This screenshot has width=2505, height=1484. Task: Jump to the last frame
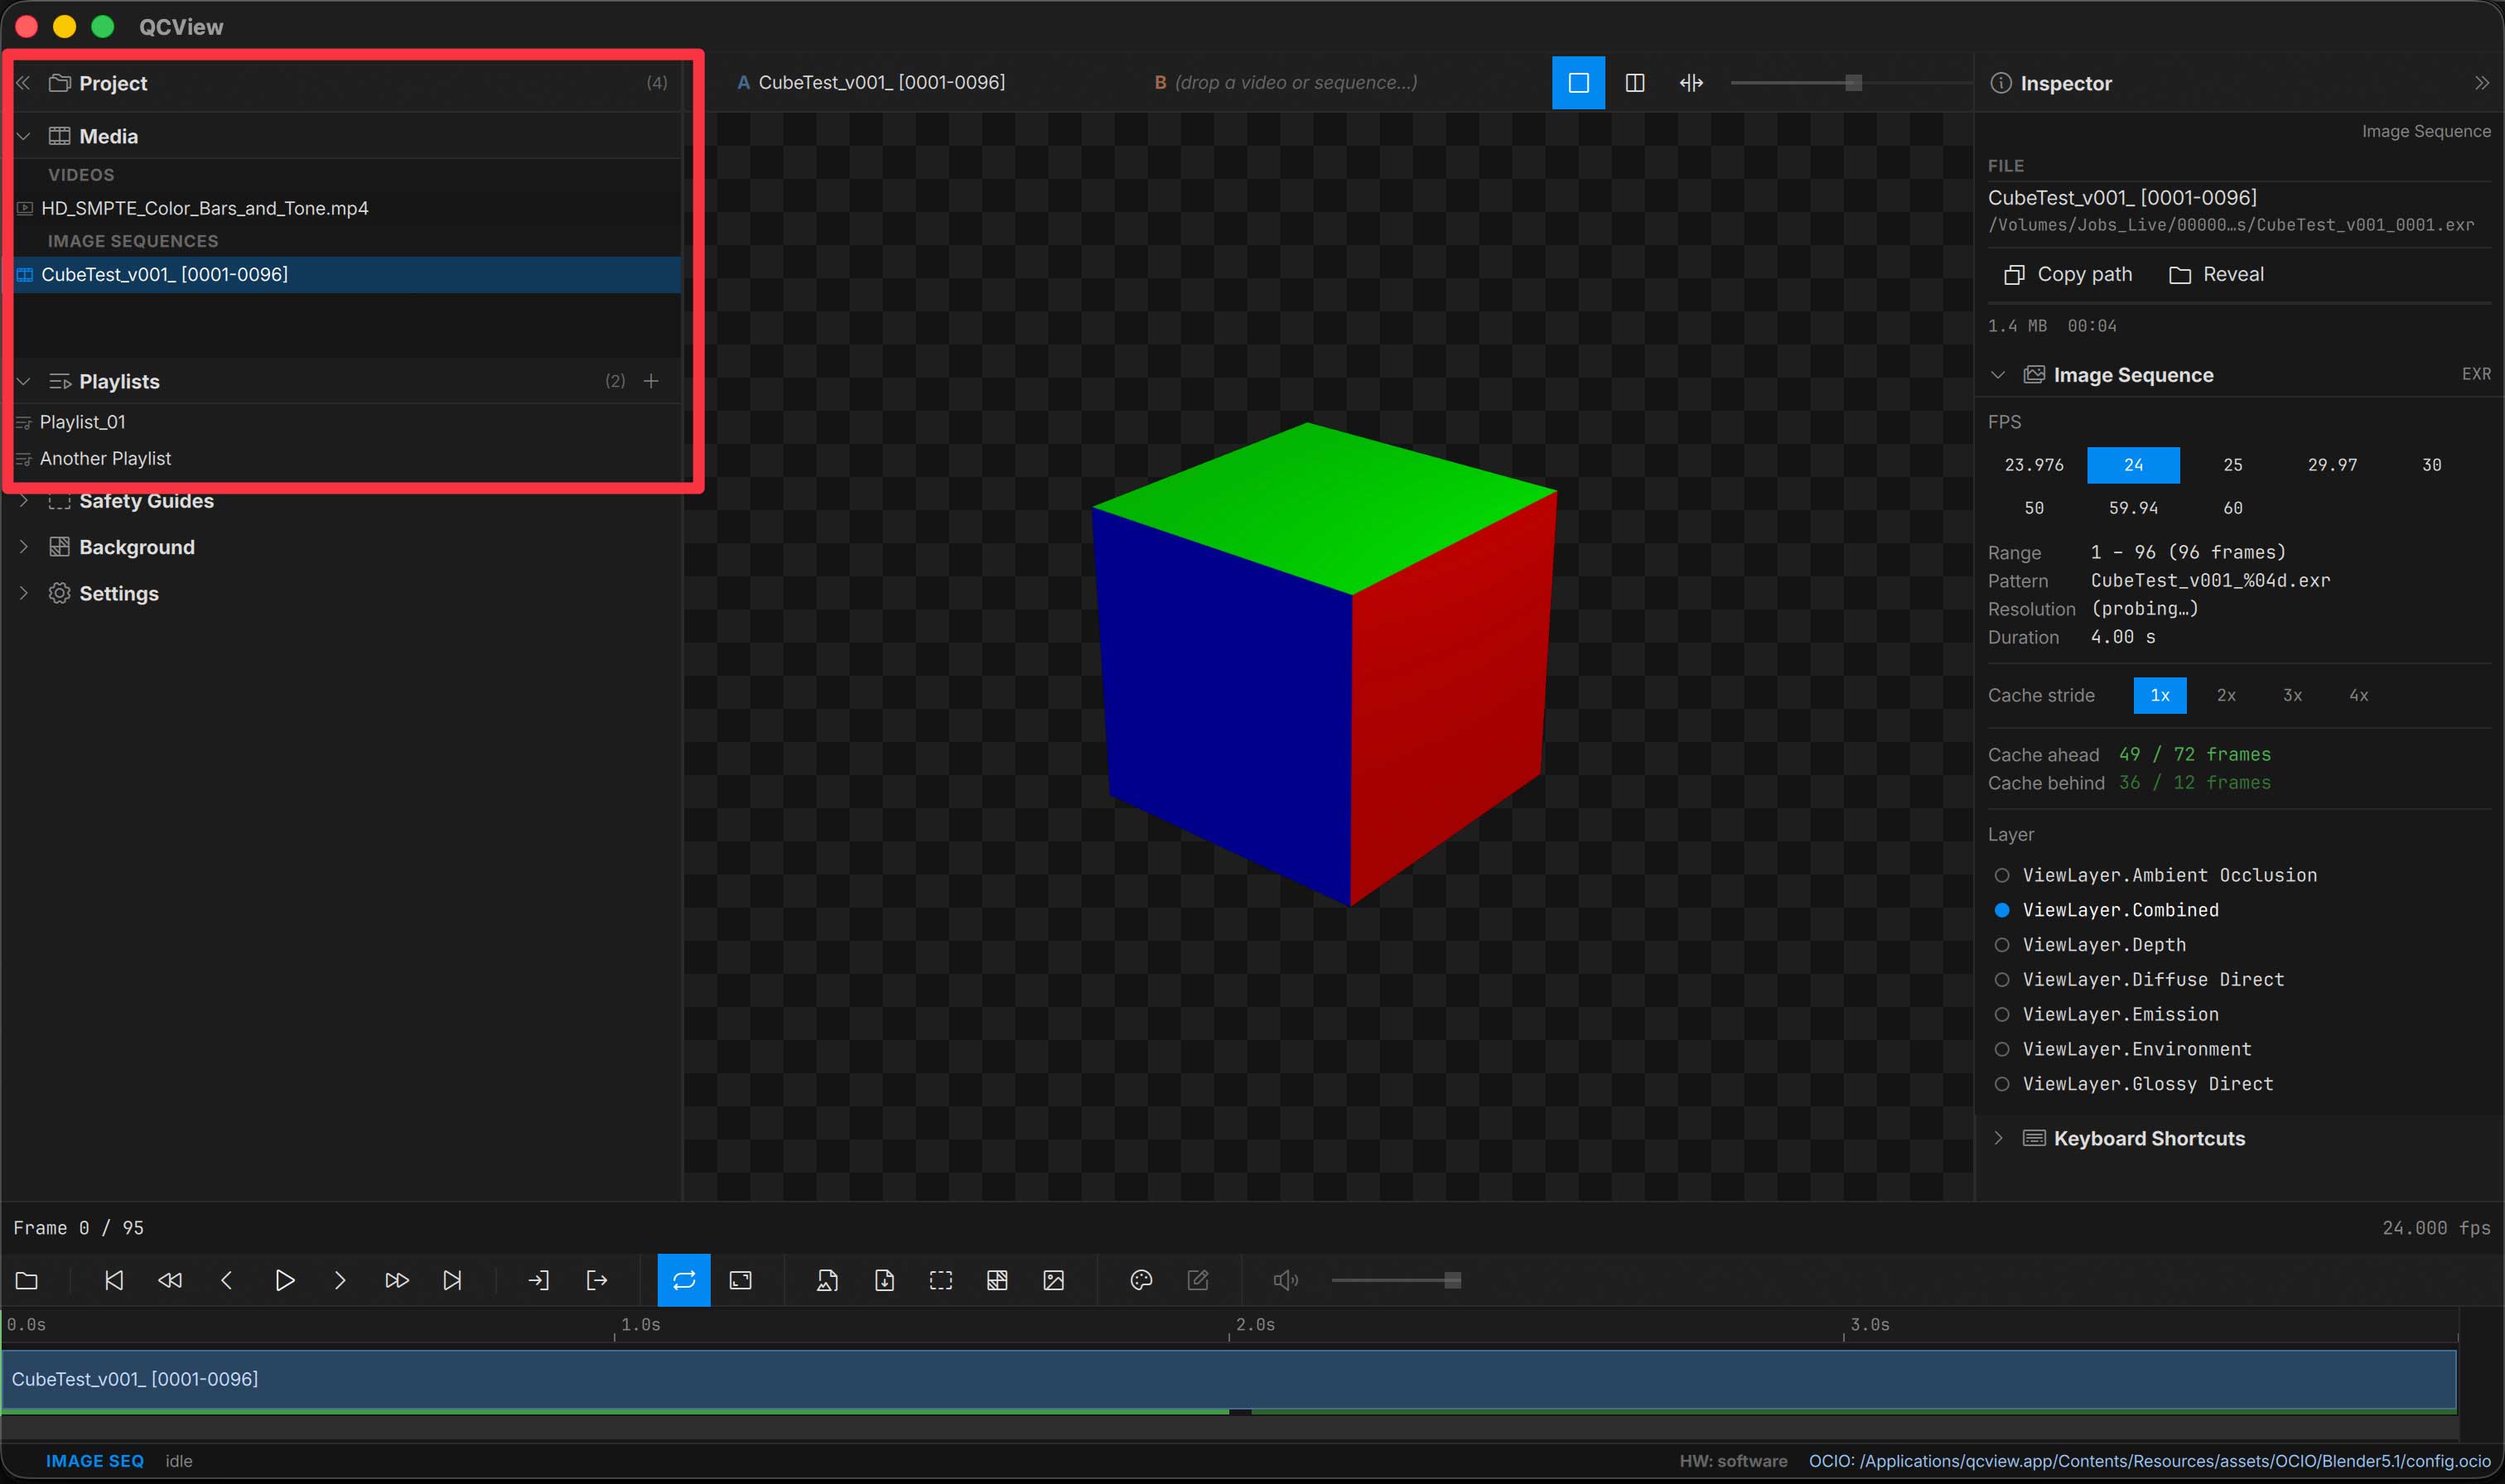point(452,1280)
